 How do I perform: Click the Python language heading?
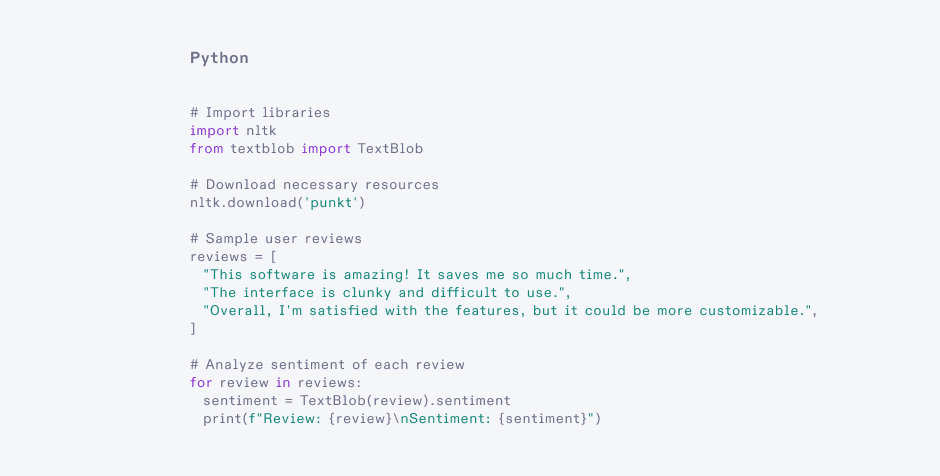coord(219,58)
